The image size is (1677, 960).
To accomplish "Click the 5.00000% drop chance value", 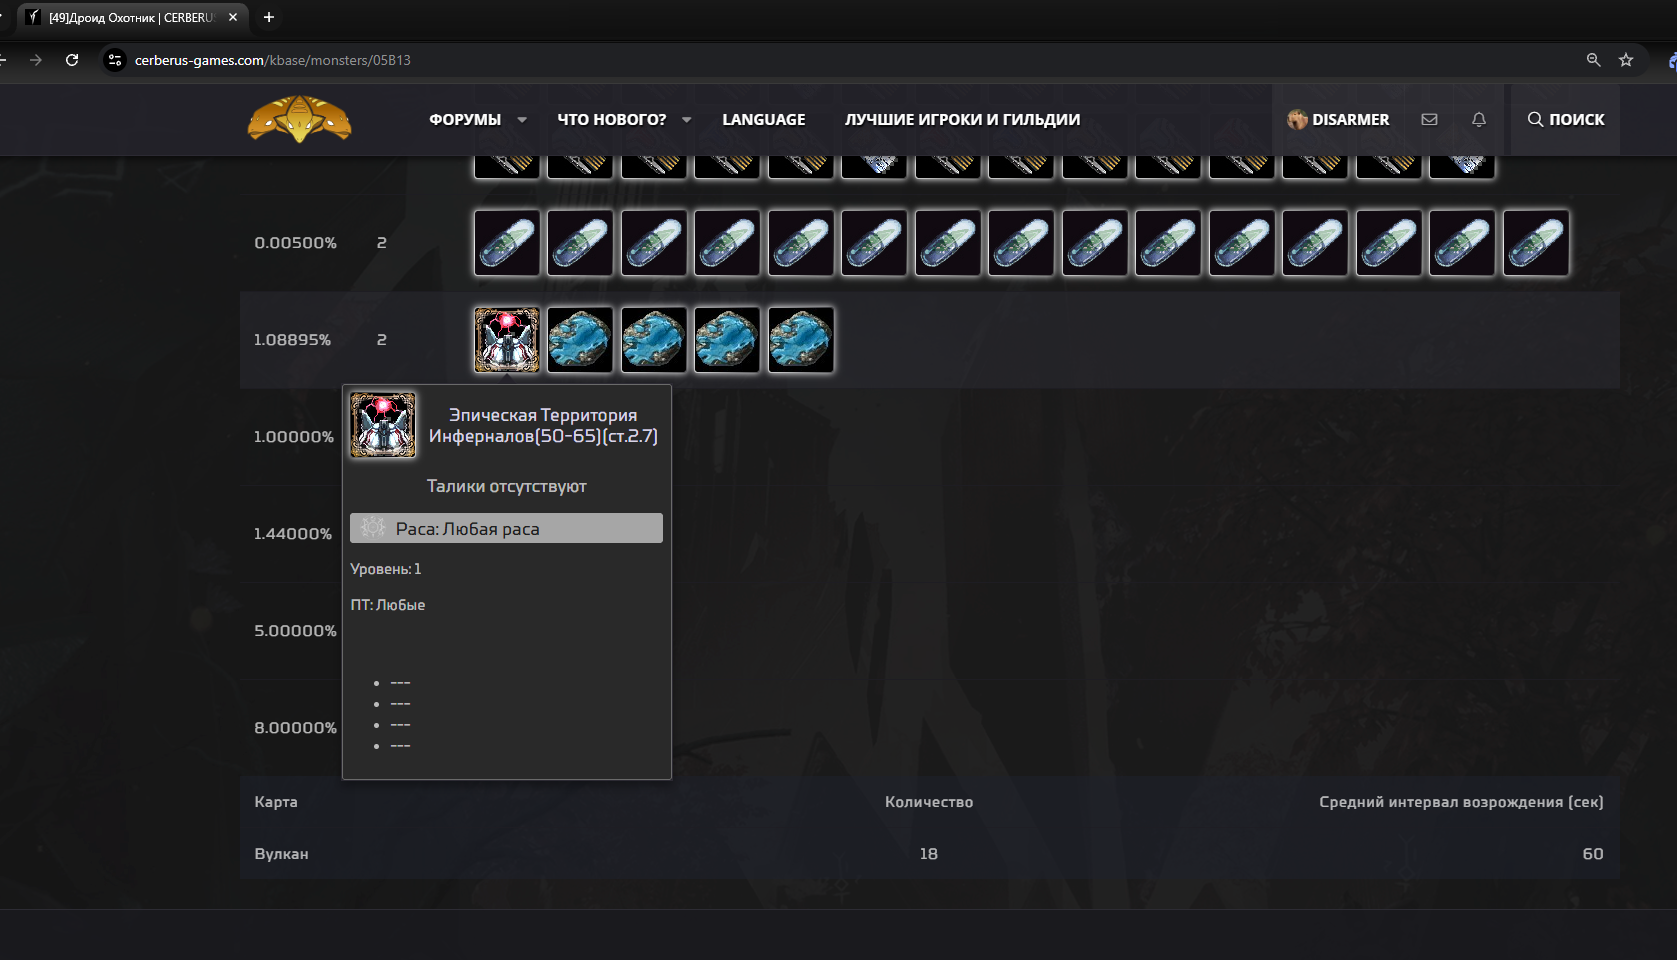I will point(295,631).
